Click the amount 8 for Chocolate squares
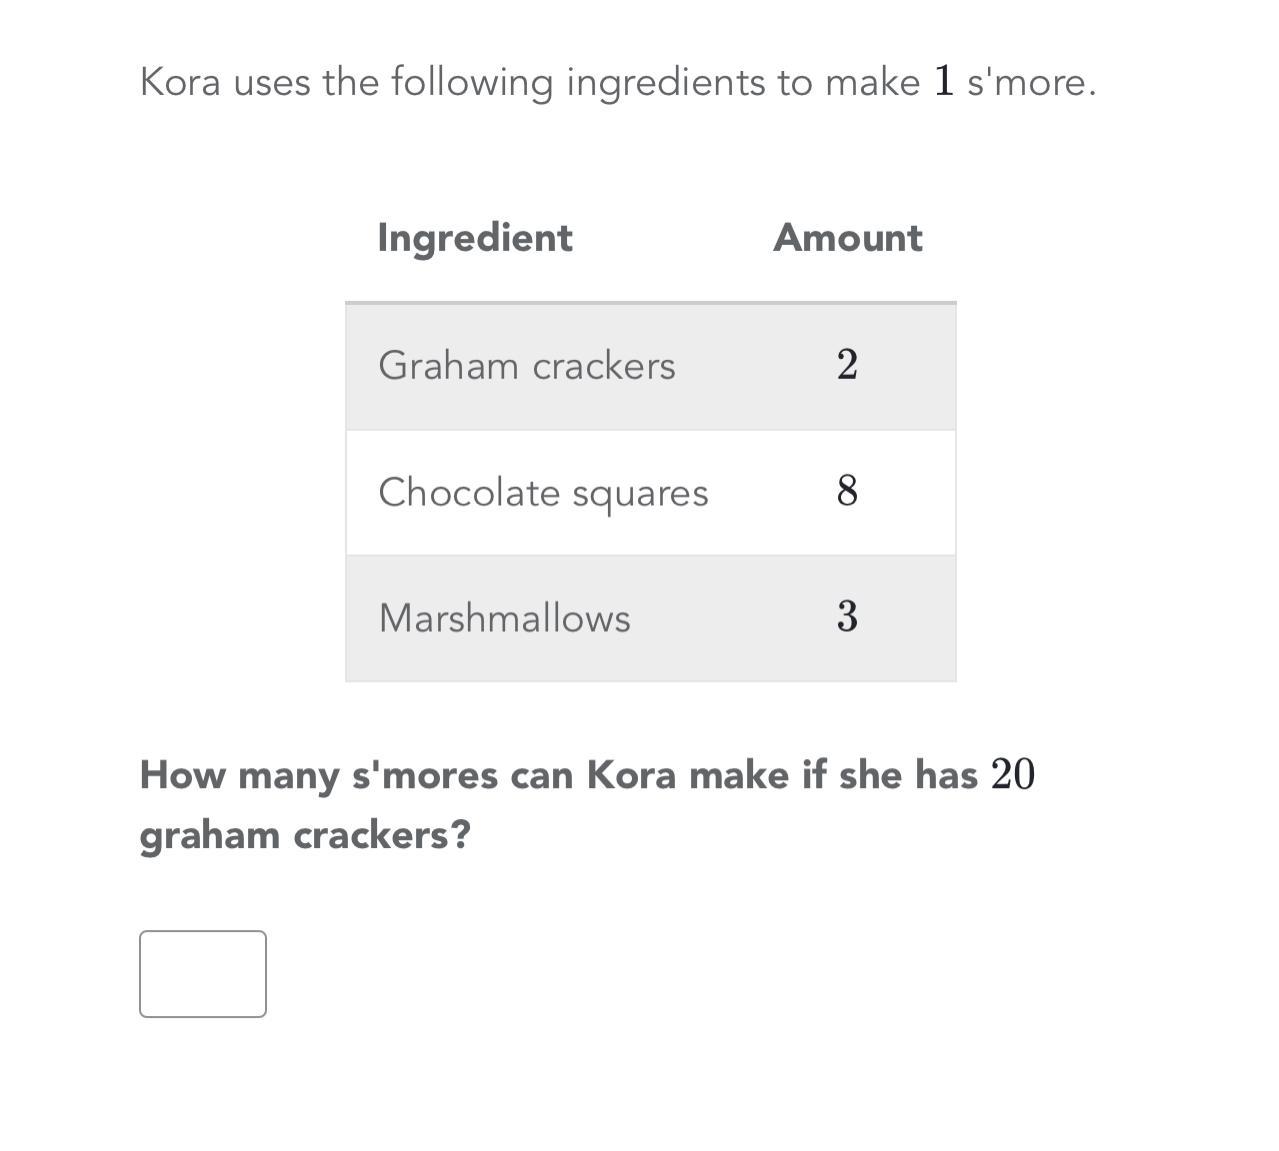 [x=847, y=491]
